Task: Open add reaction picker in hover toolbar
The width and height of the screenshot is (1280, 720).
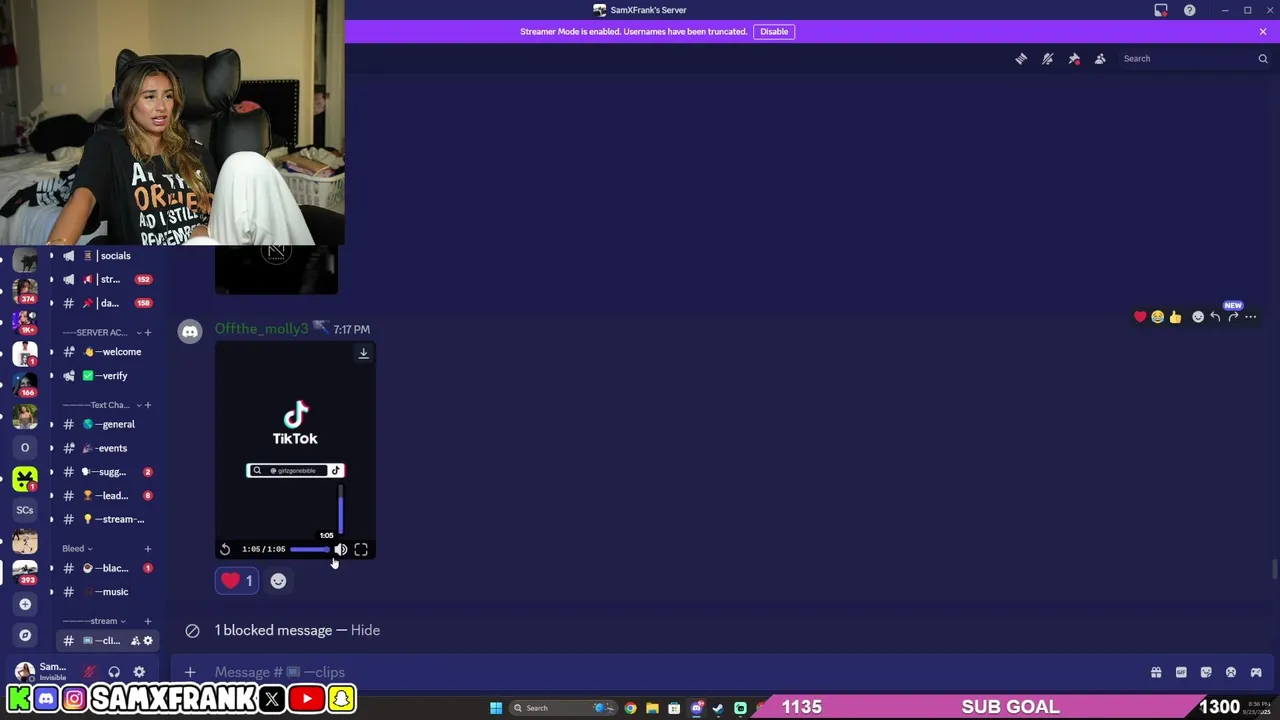Action: 1198,317
